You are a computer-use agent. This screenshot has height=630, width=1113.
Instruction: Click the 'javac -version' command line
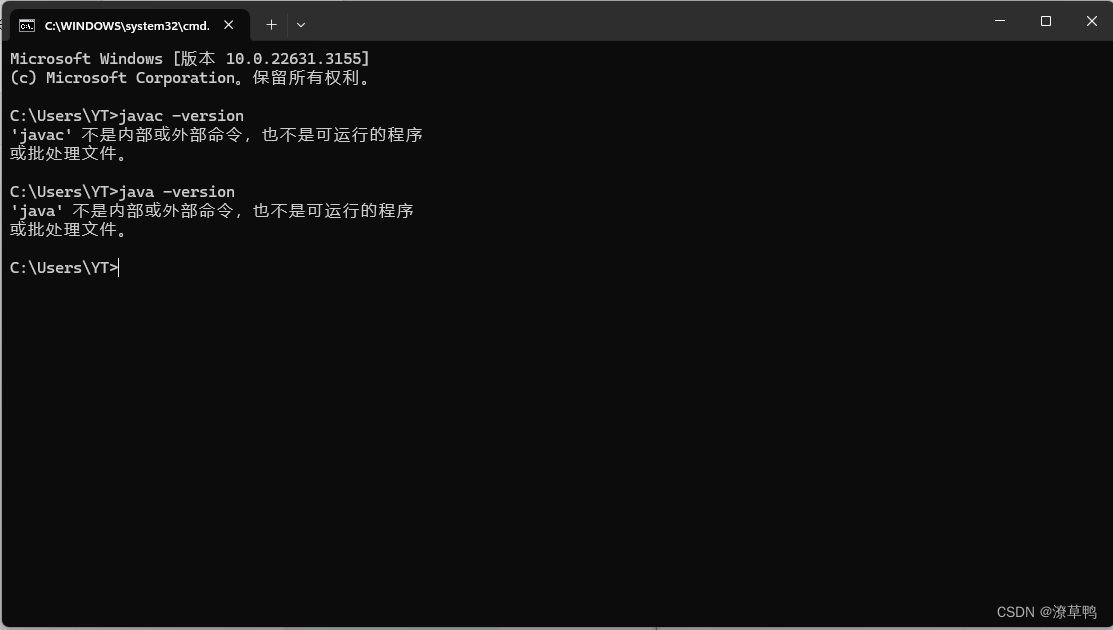(127, 116)
